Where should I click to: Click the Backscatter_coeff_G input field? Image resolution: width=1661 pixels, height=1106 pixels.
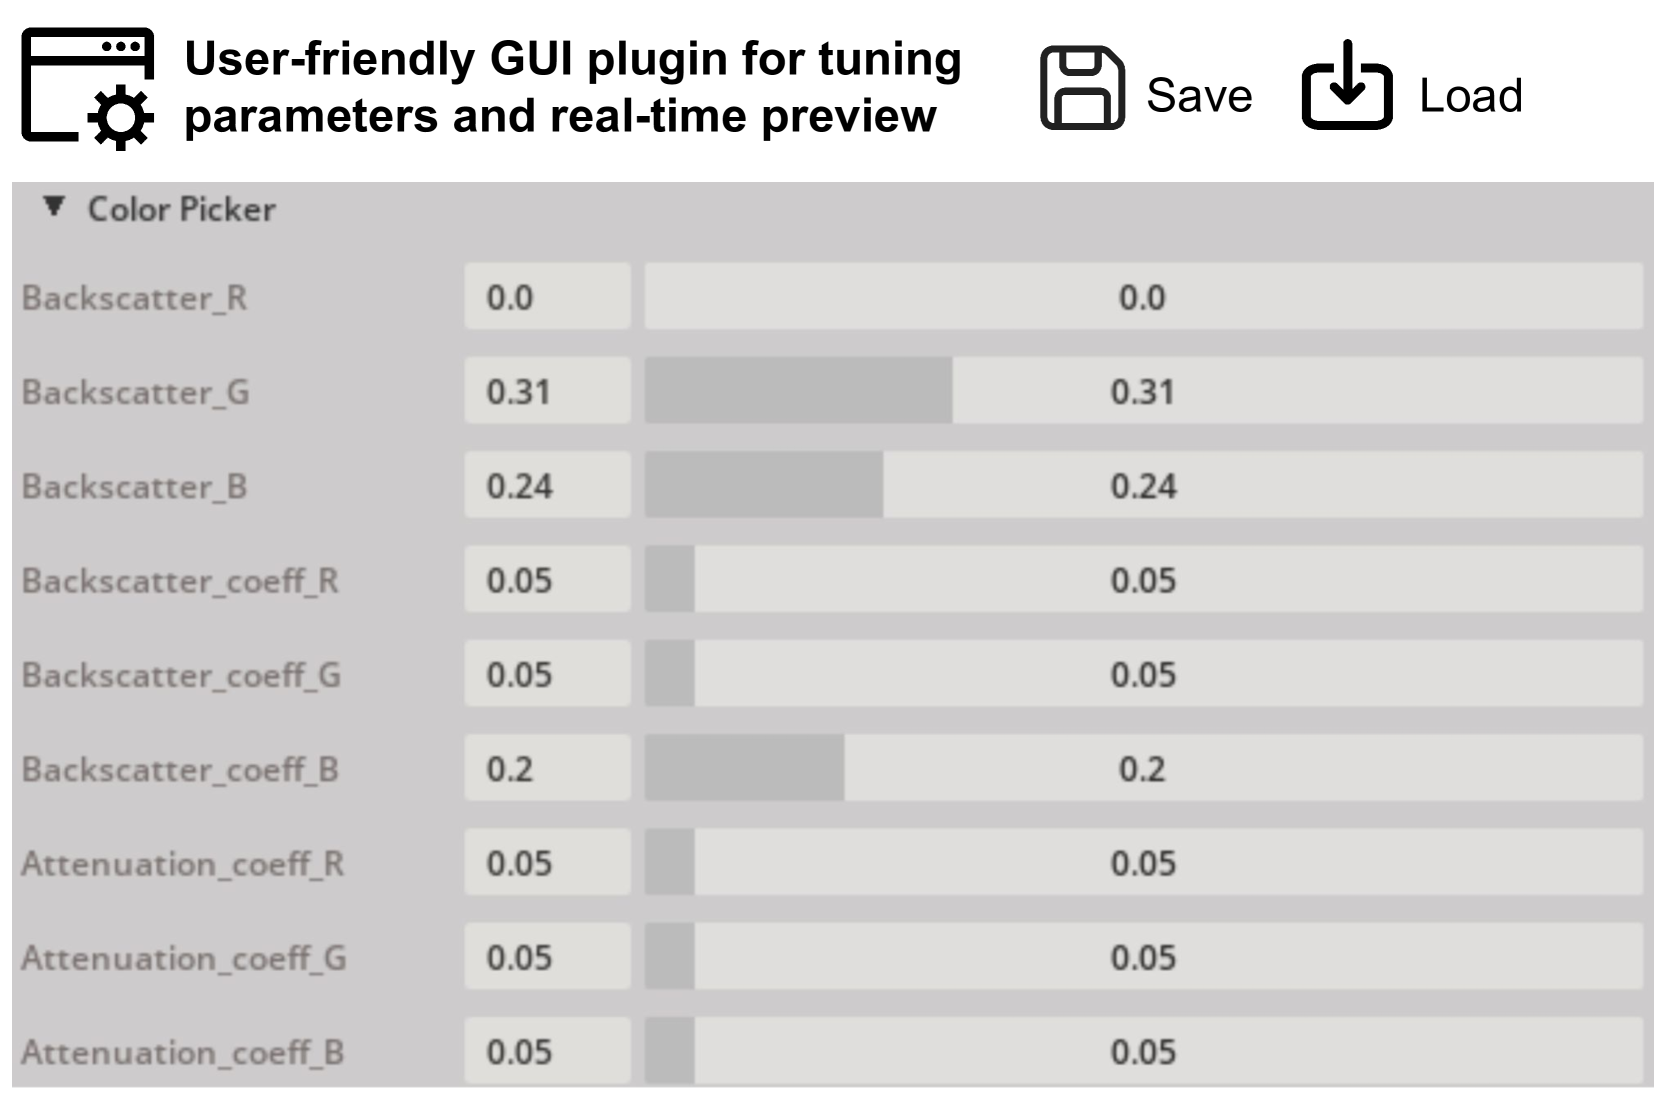click(547, 675)
